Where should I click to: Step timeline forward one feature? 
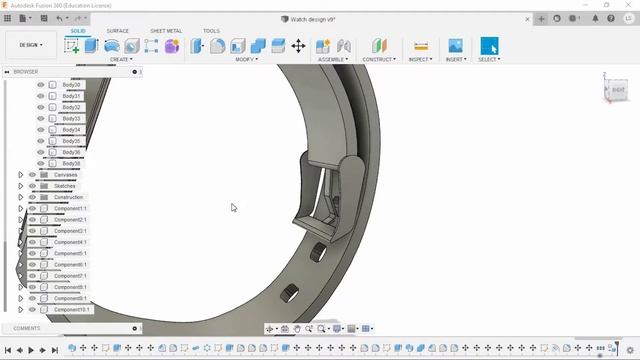click(x=42, y=350)
